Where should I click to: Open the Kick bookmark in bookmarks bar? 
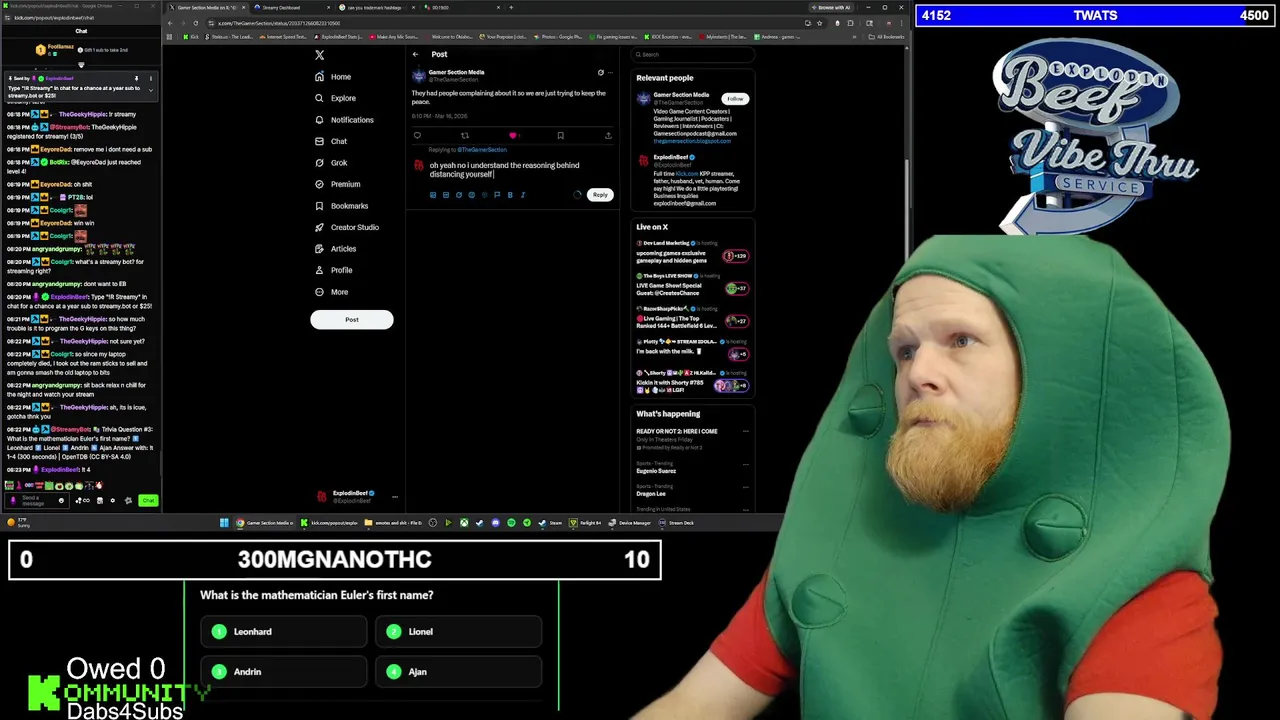click(x=191, y=37)
